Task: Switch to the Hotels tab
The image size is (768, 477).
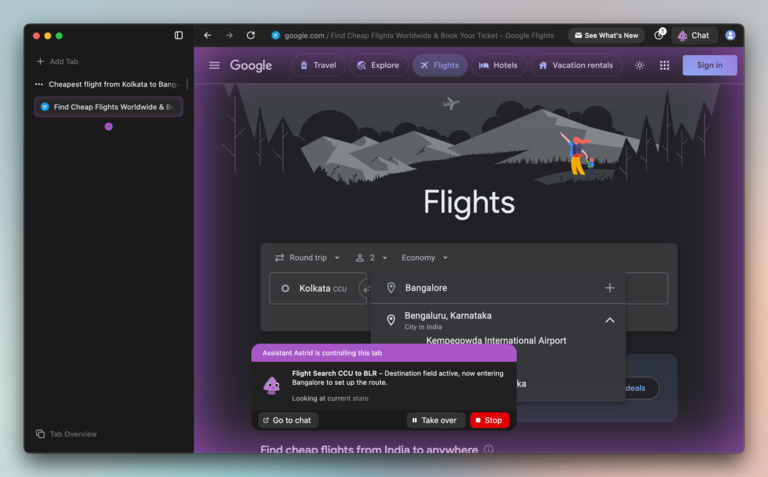Action: (x=499, y=65)
